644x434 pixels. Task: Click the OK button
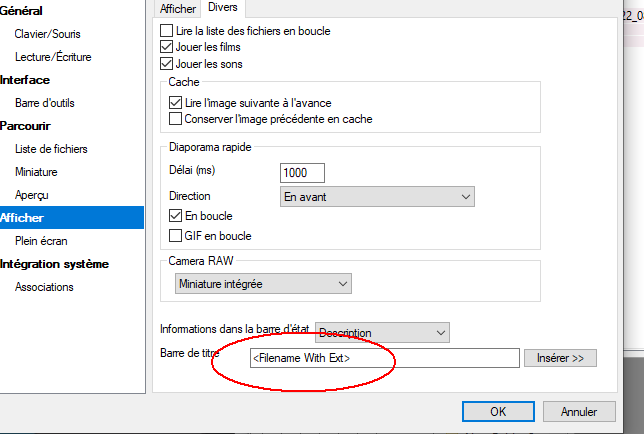(x=497, y=411)
